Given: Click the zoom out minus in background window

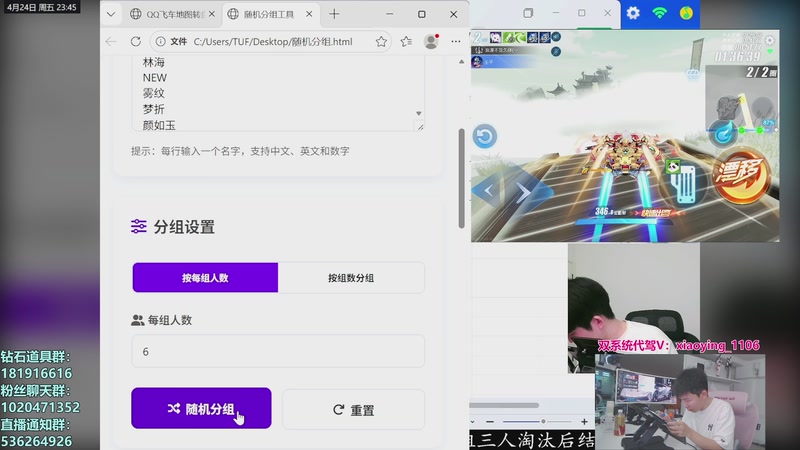Looking at the screenshot, I should 490,422.
